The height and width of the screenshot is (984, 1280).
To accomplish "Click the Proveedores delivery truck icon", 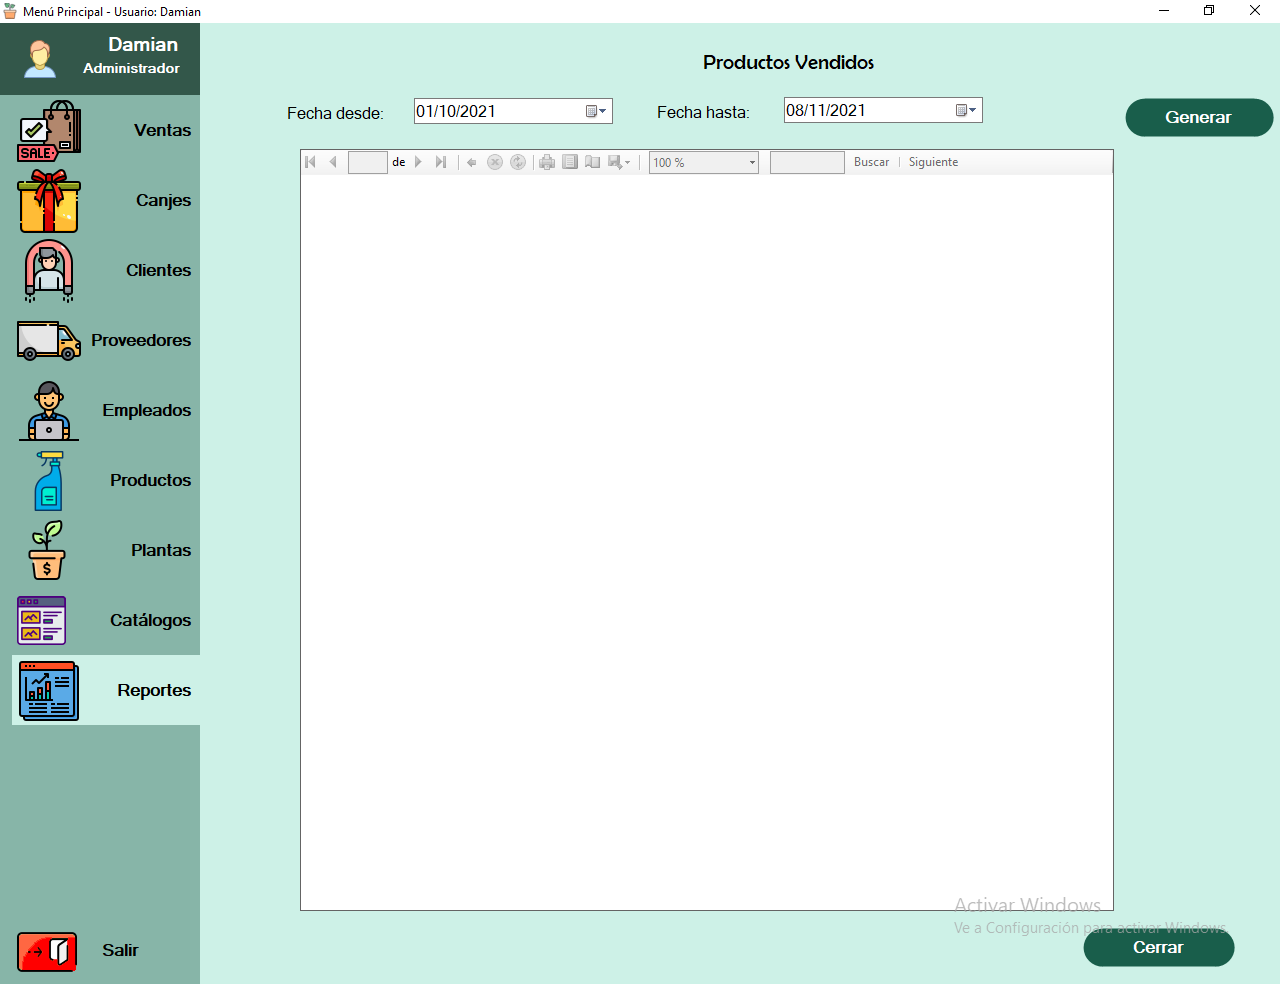I will coord(49,341).
